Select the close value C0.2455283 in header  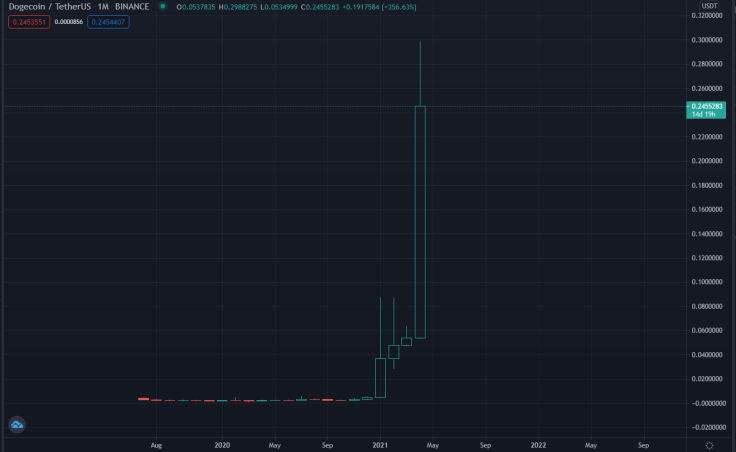pos(320,7)
